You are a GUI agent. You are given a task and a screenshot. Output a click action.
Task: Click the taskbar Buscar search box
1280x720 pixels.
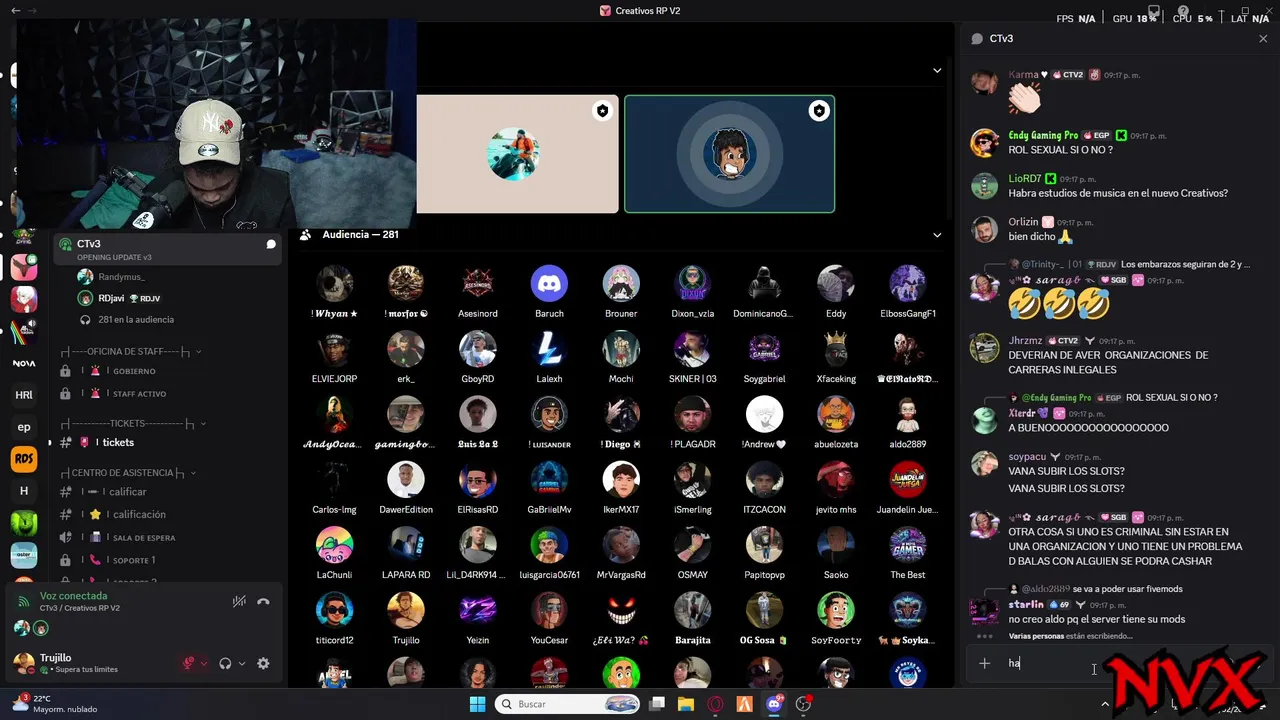[x=568, y=704]
